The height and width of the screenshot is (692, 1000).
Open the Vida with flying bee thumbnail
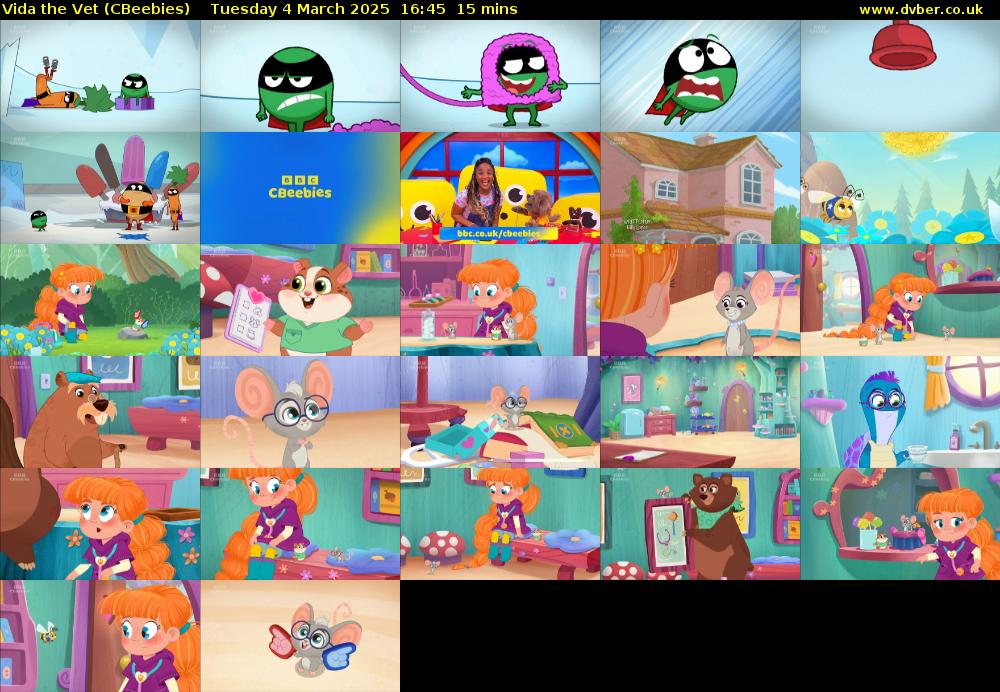click(x=100, y=636)
